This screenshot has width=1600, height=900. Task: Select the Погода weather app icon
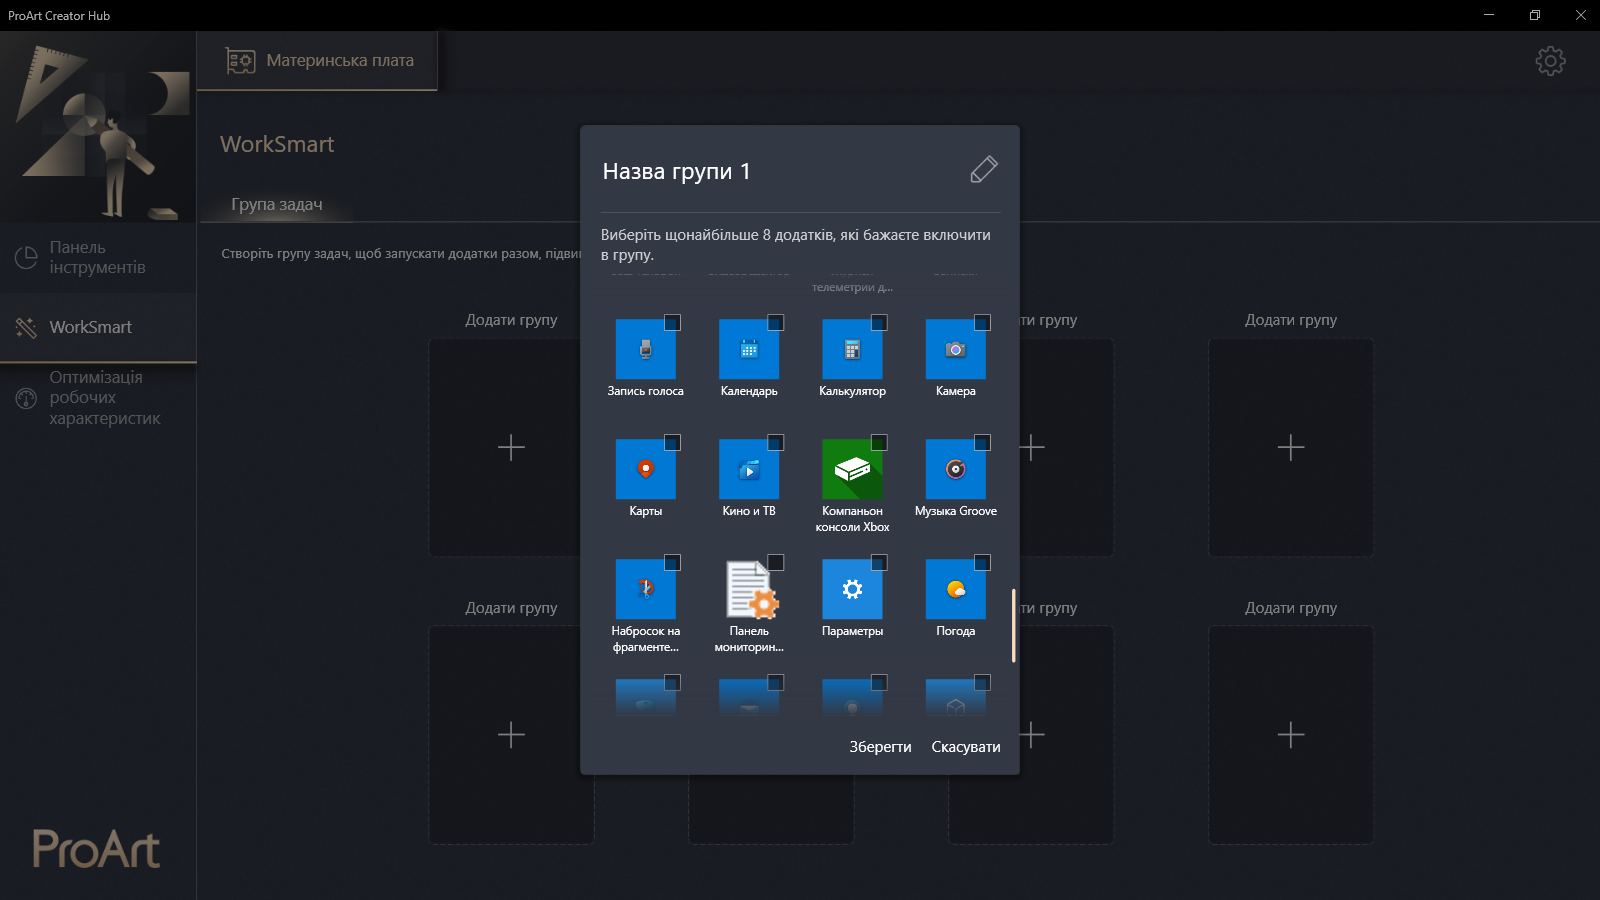956,589
